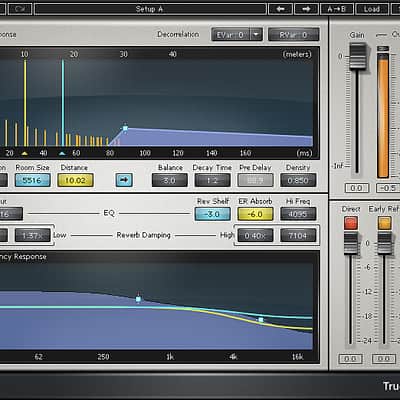Click the RVar: 0 value box
The height and width of the screenshot is (400, 400).
point(293,35)
